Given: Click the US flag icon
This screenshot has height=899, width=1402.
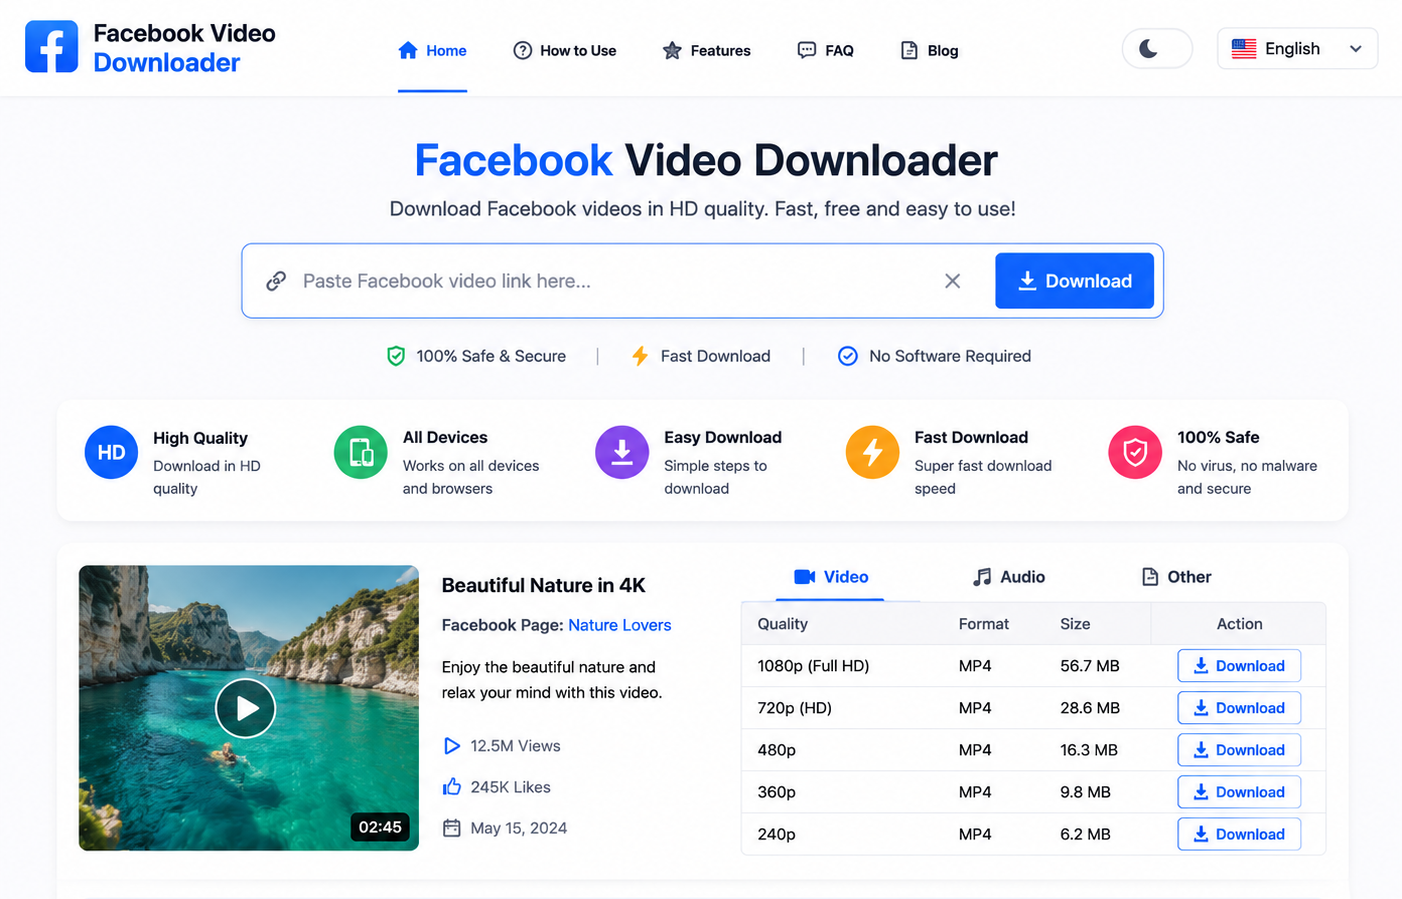Looking at the screenshot, I should (x=1244, y=49).
